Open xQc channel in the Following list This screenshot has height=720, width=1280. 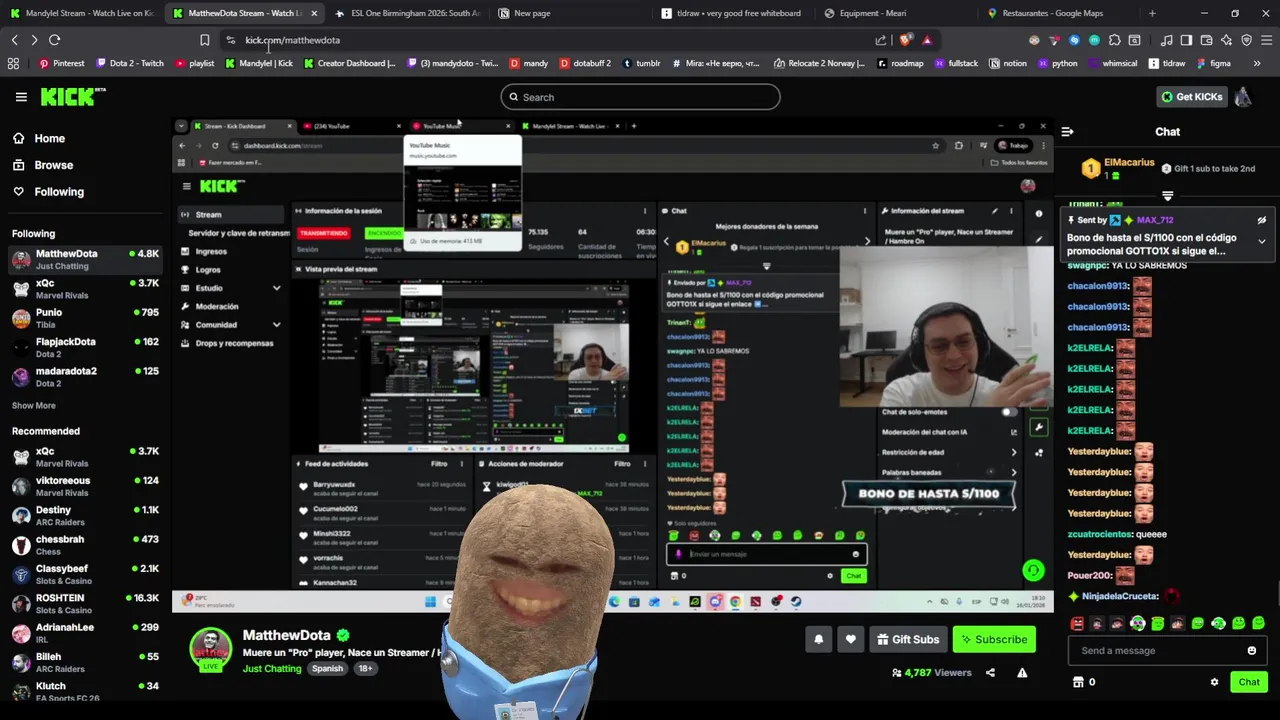coord(85,289)
